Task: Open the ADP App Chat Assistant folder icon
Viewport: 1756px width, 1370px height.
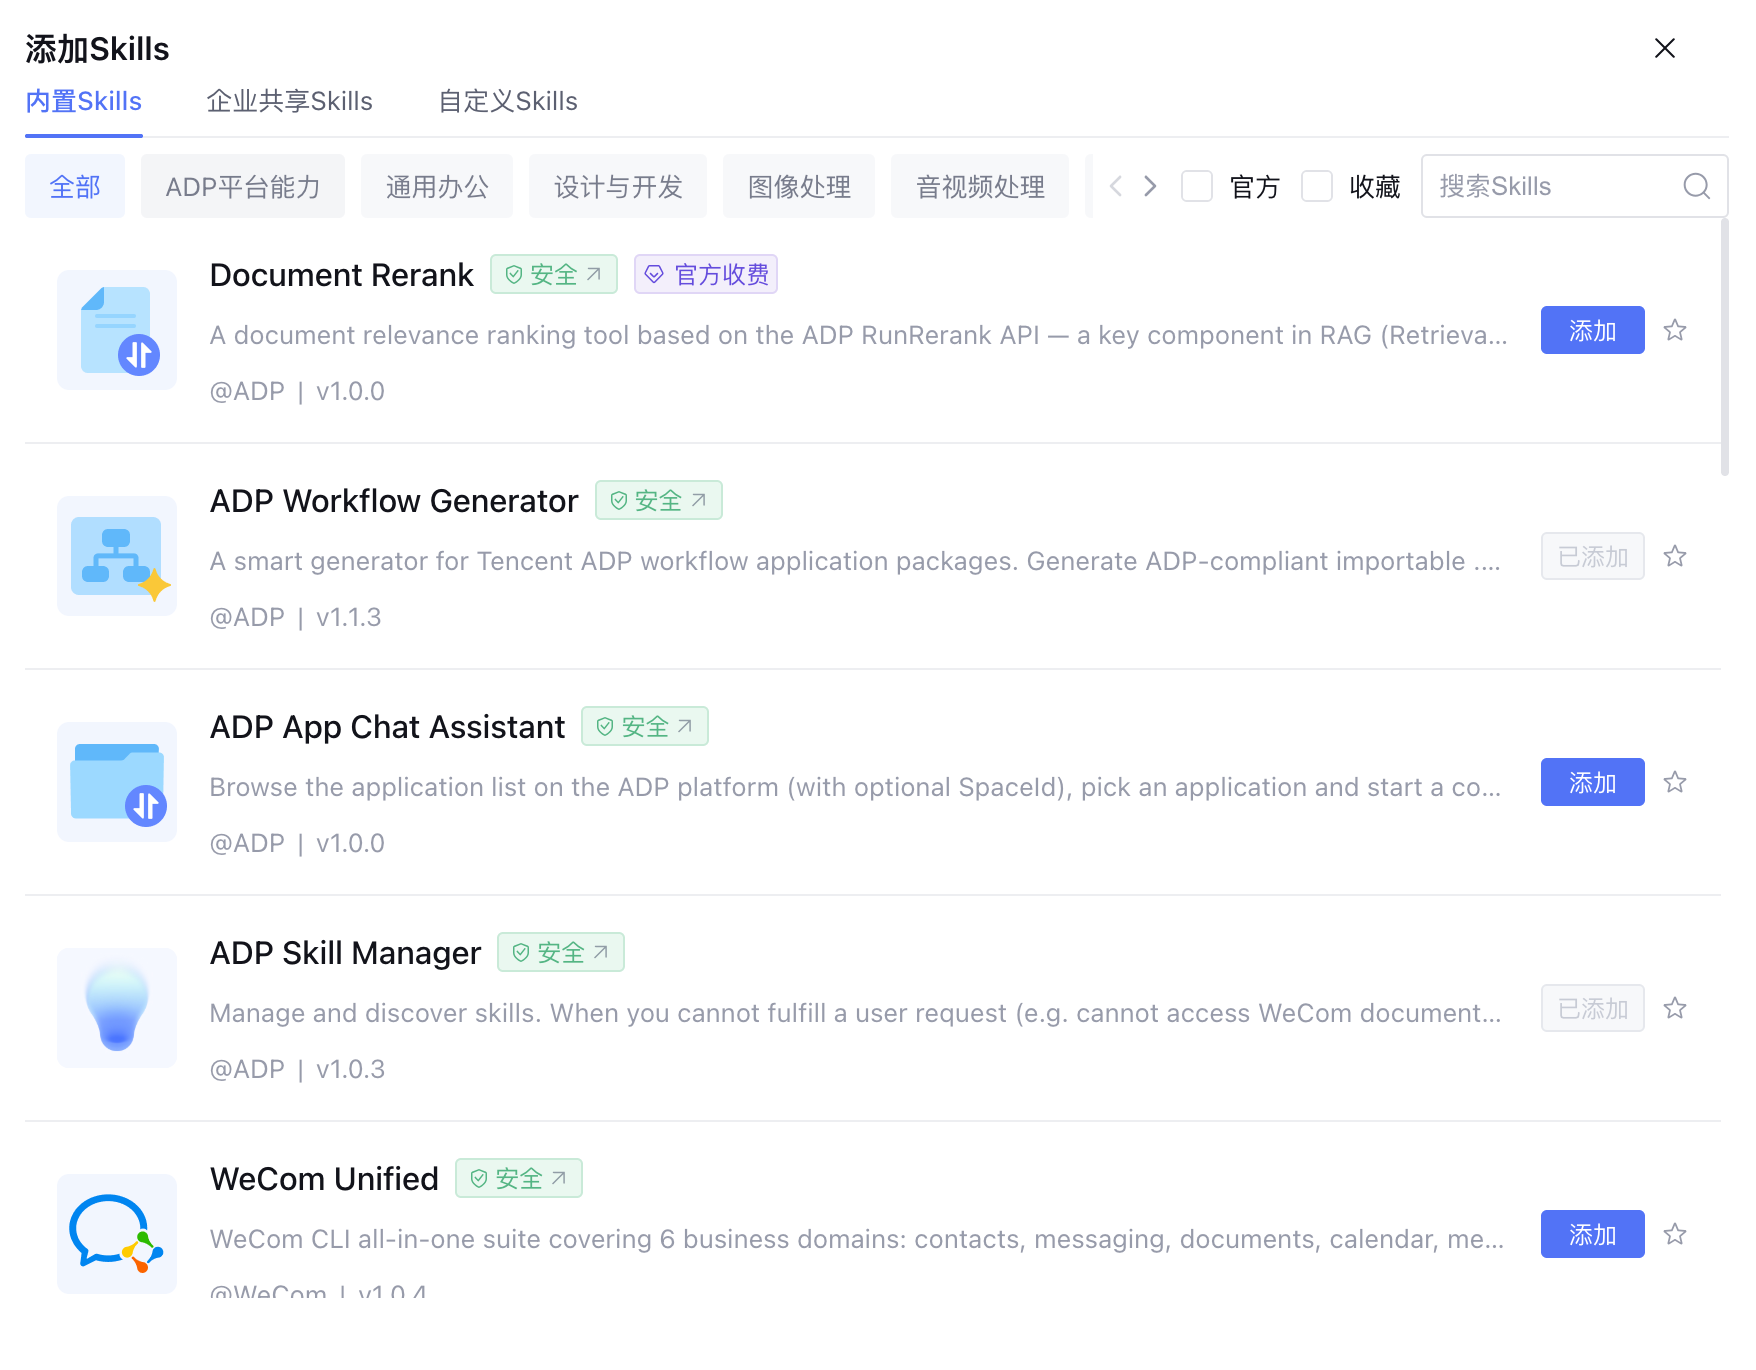Action: pos(117,782)
